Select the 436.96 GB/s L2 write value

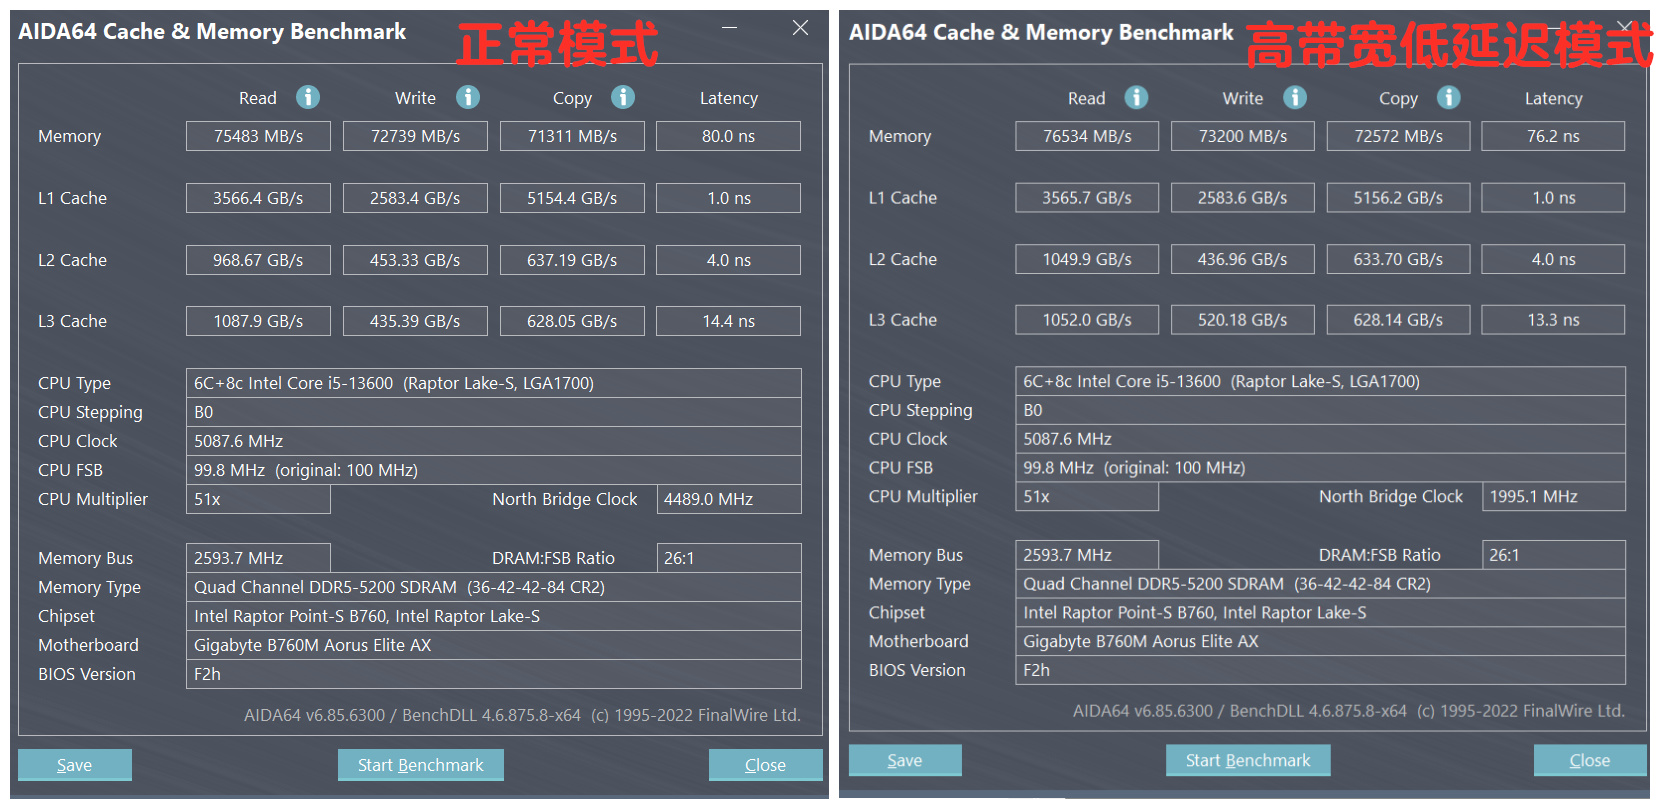tap(1243, 259)
